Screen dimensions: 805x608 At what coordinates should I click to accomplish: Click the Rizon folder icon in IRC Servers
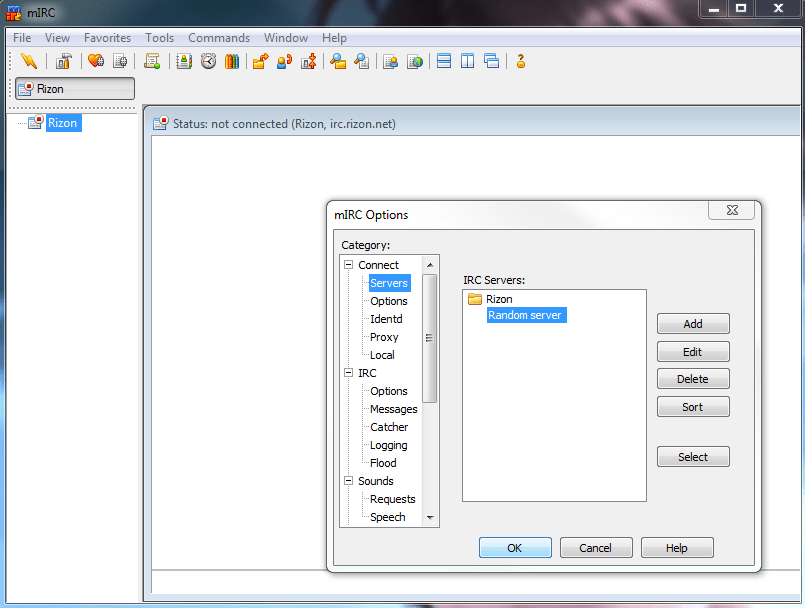pyautogui.click(x=475, y=299)
